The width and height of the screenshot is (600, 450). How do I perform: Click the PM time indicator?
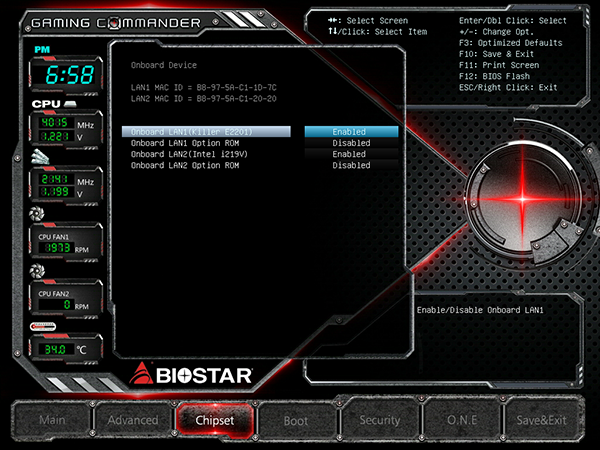click(x=42, y=49)
